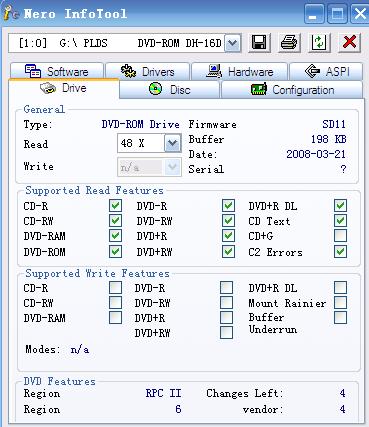Check DVD+R write feature checkbox
Image resolution: width=369 pixels, height=427 pixels.
[x=226, y=318]
